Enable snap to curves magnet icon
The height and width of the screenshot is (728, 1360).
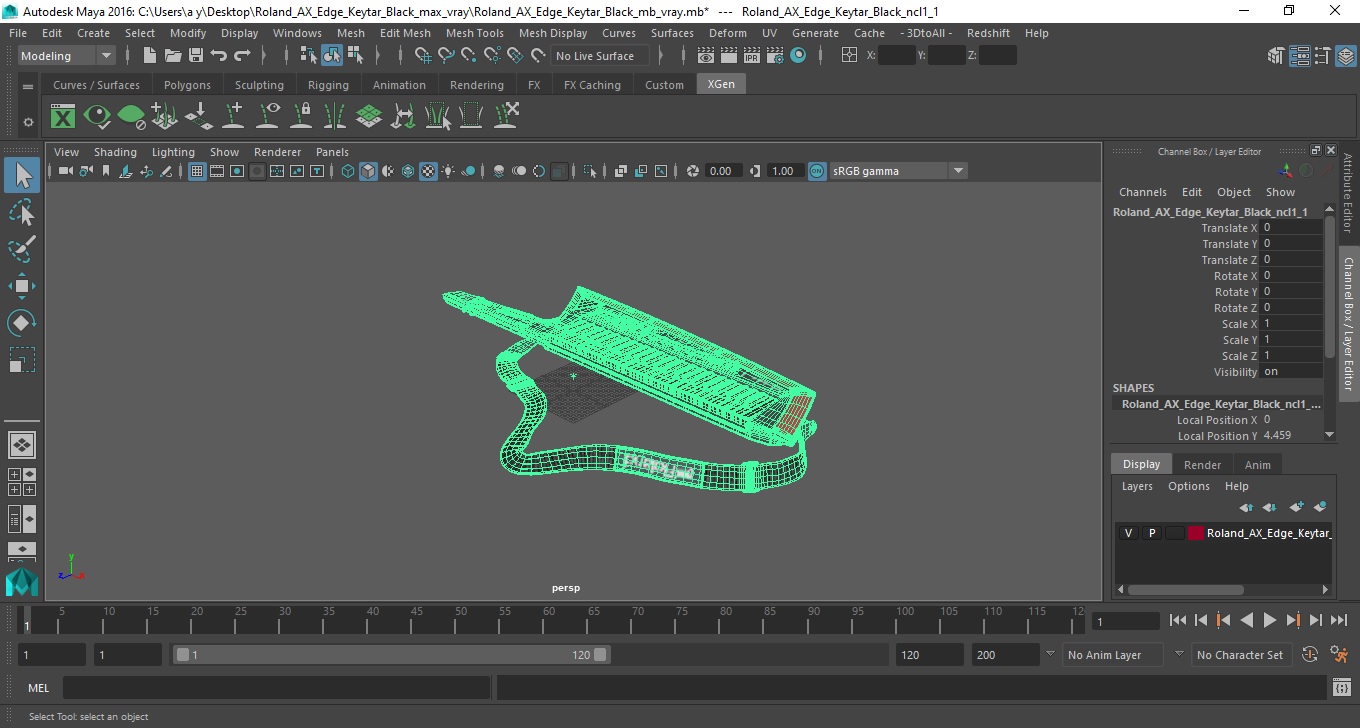pos(446,56)
